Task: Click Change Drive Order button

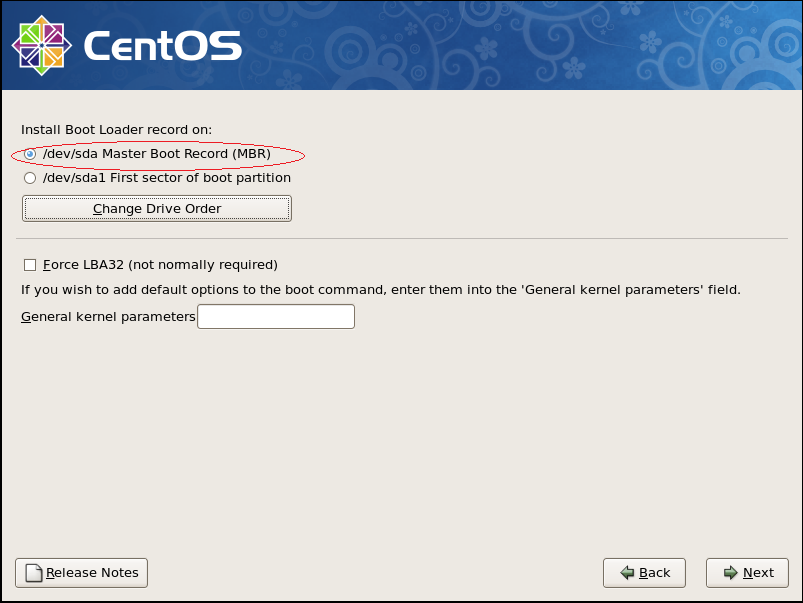Action: [x=157, y=209]
